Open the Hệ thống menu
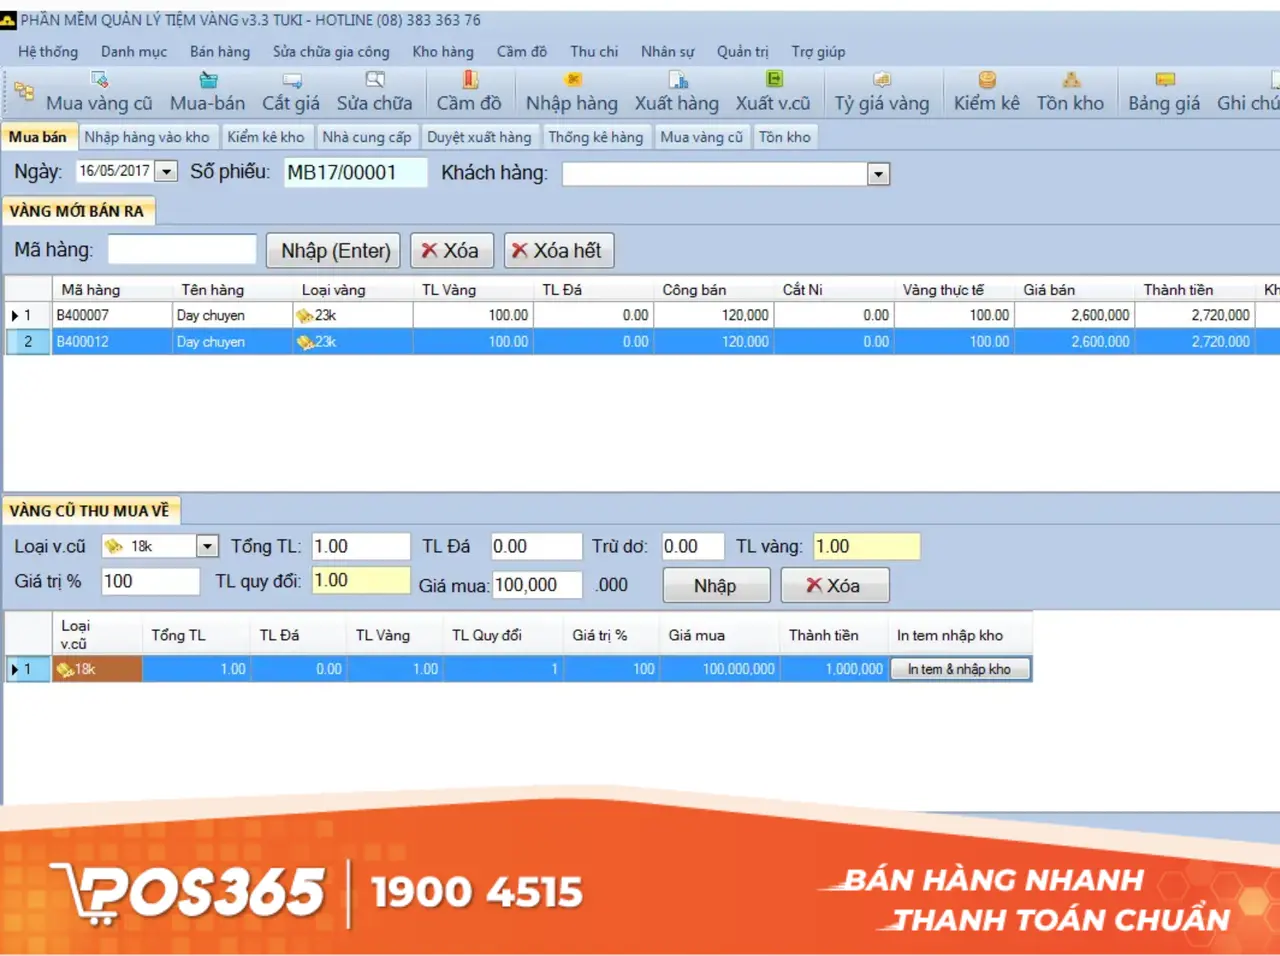This screenshot has height=956, width=1280. point(48,52)
